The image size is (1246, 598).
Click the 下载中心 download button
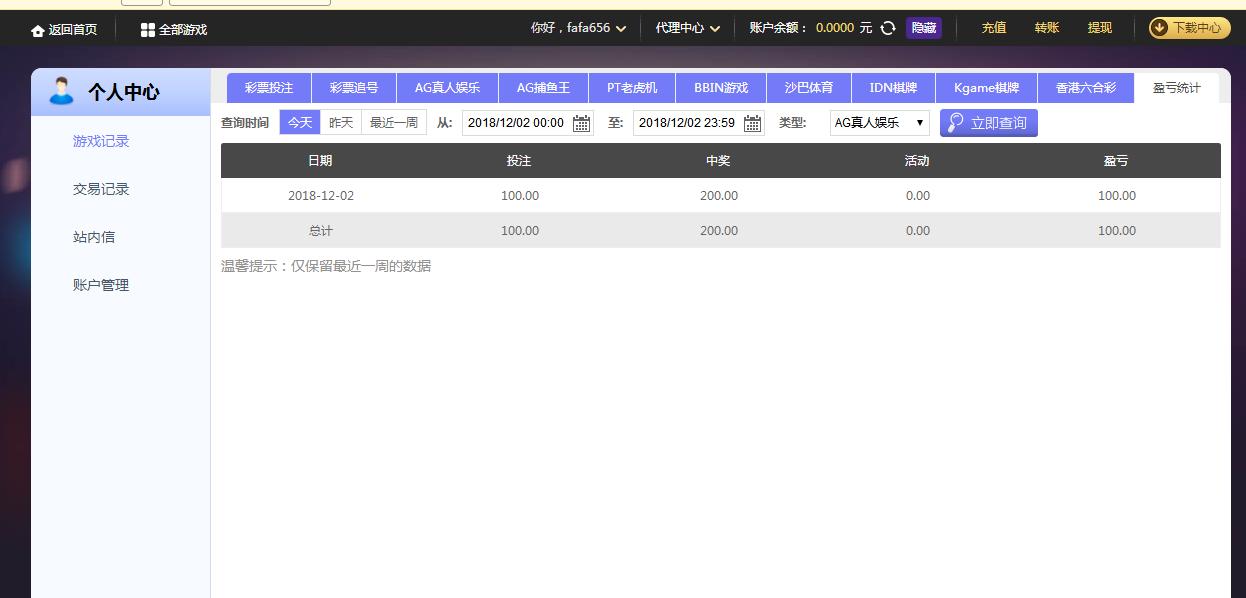[1189, 28]
